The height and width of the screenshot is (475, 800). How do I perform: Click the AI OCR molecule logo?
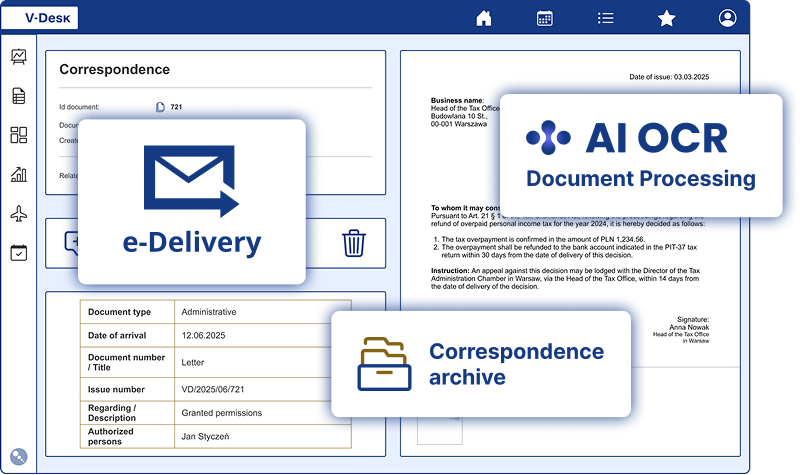(x=548, y=138)
